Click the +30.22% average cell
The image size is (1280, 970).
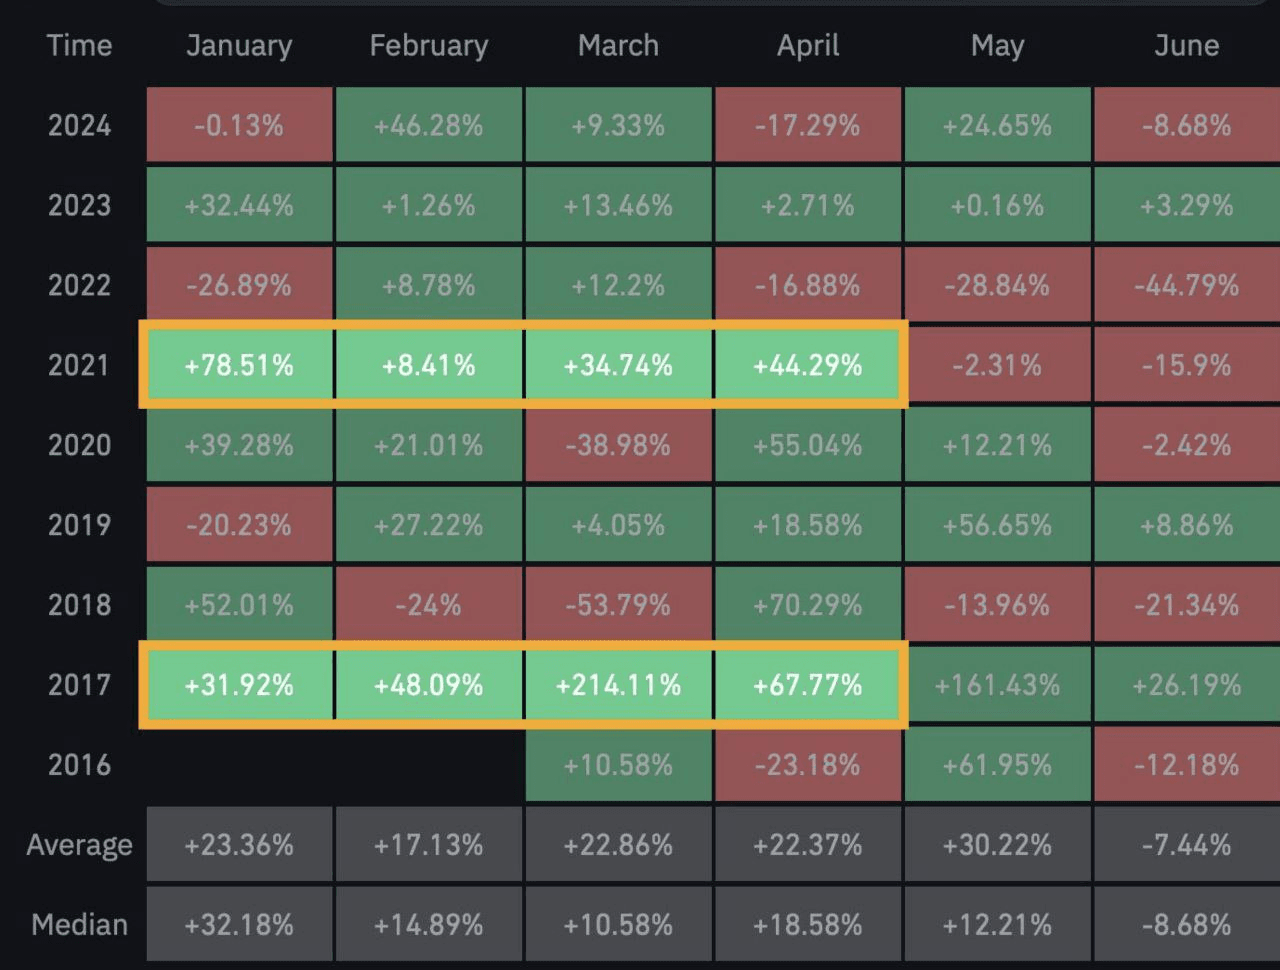coord(997,845)
